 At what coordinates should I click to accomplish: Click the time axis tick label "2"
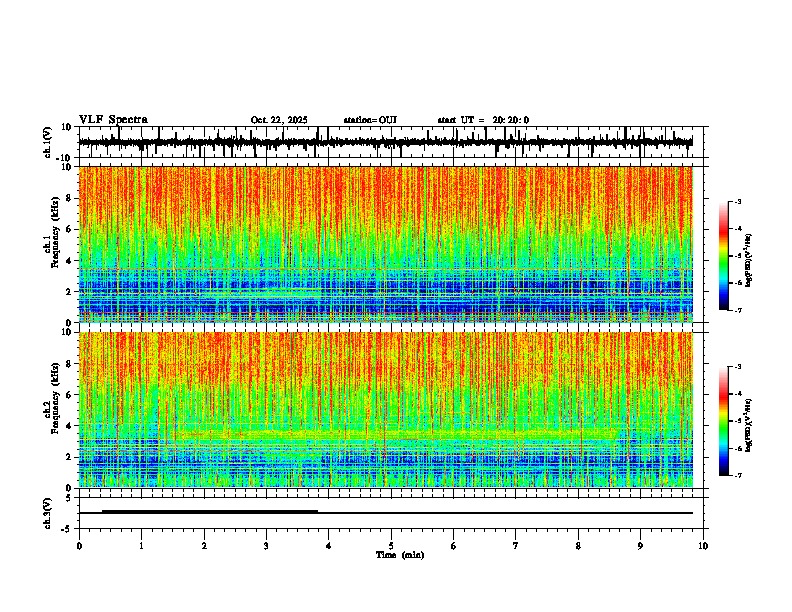coord(204,546)
